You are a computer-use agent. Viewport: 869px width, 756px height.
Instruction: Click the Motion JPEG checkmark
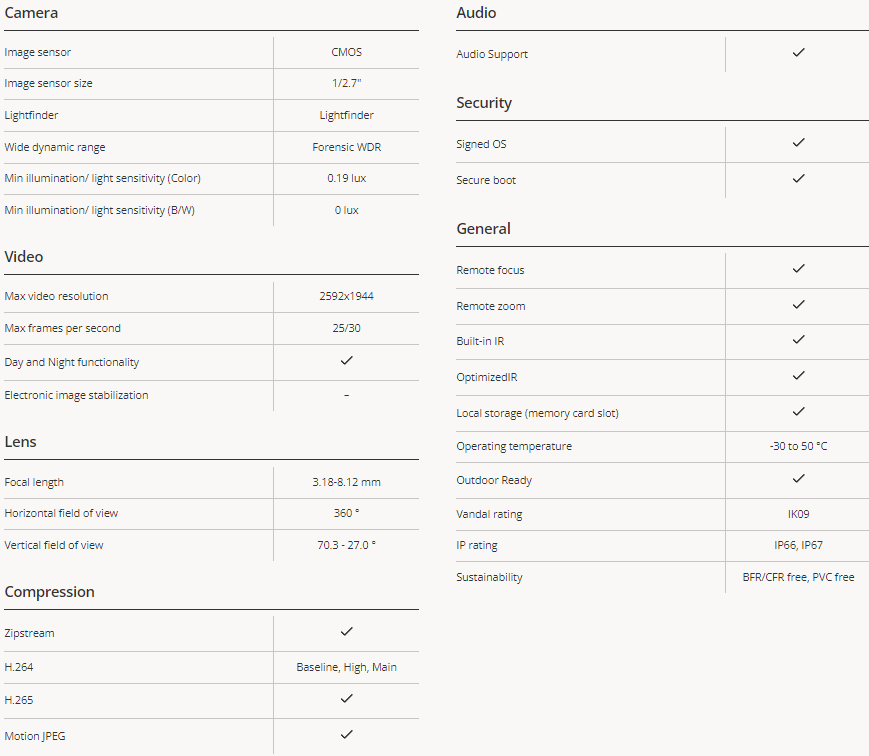pyautogui.click(x=346, y=735)
